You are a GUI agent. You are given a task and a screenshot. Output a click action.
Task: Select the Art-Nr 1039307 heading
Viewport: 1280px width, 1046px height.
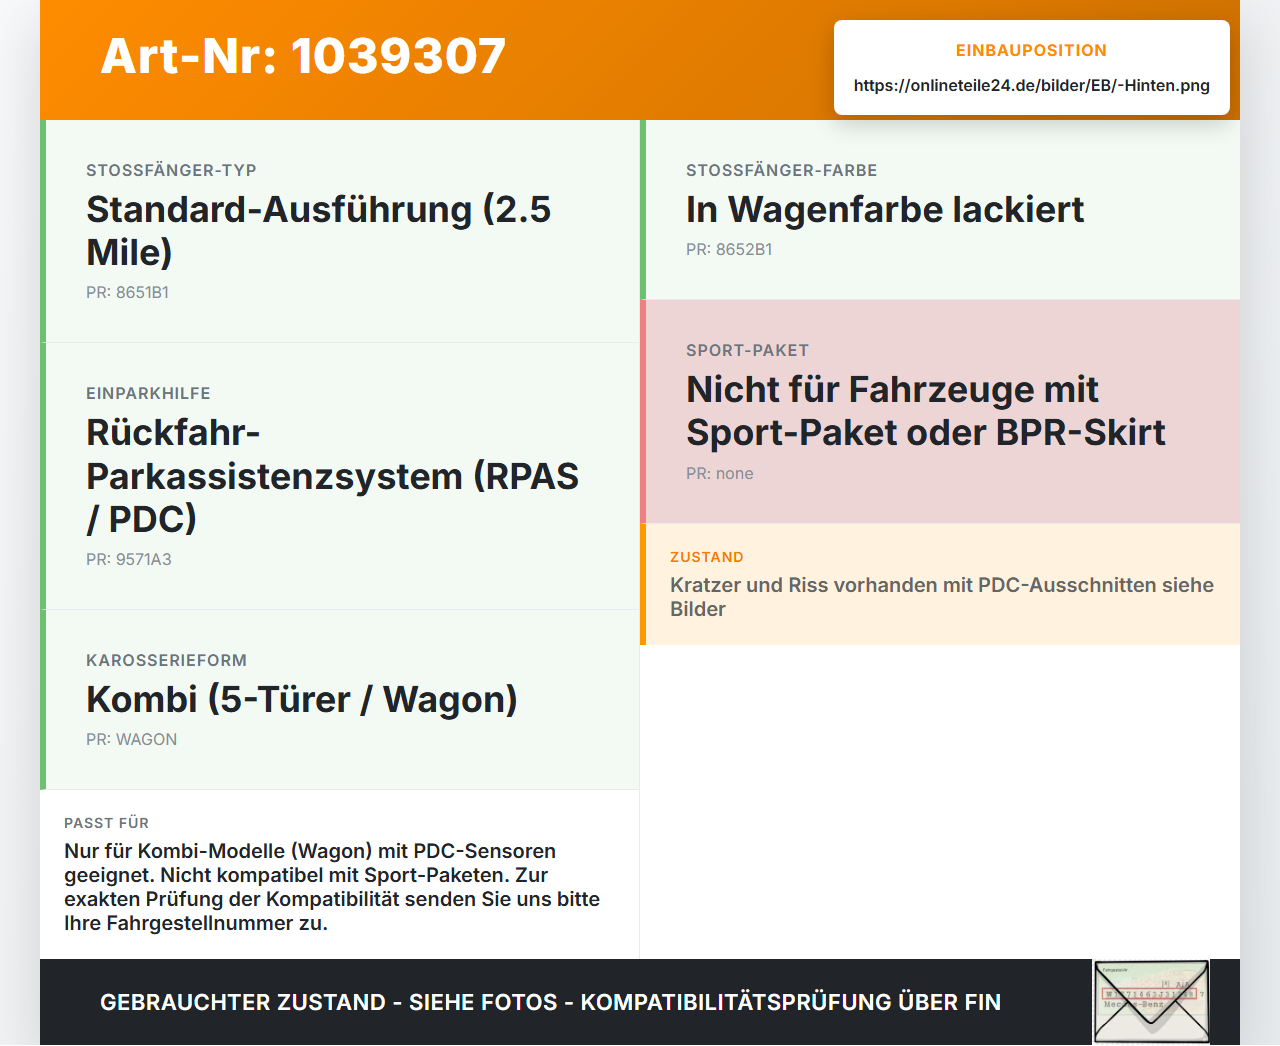[303, 56]
